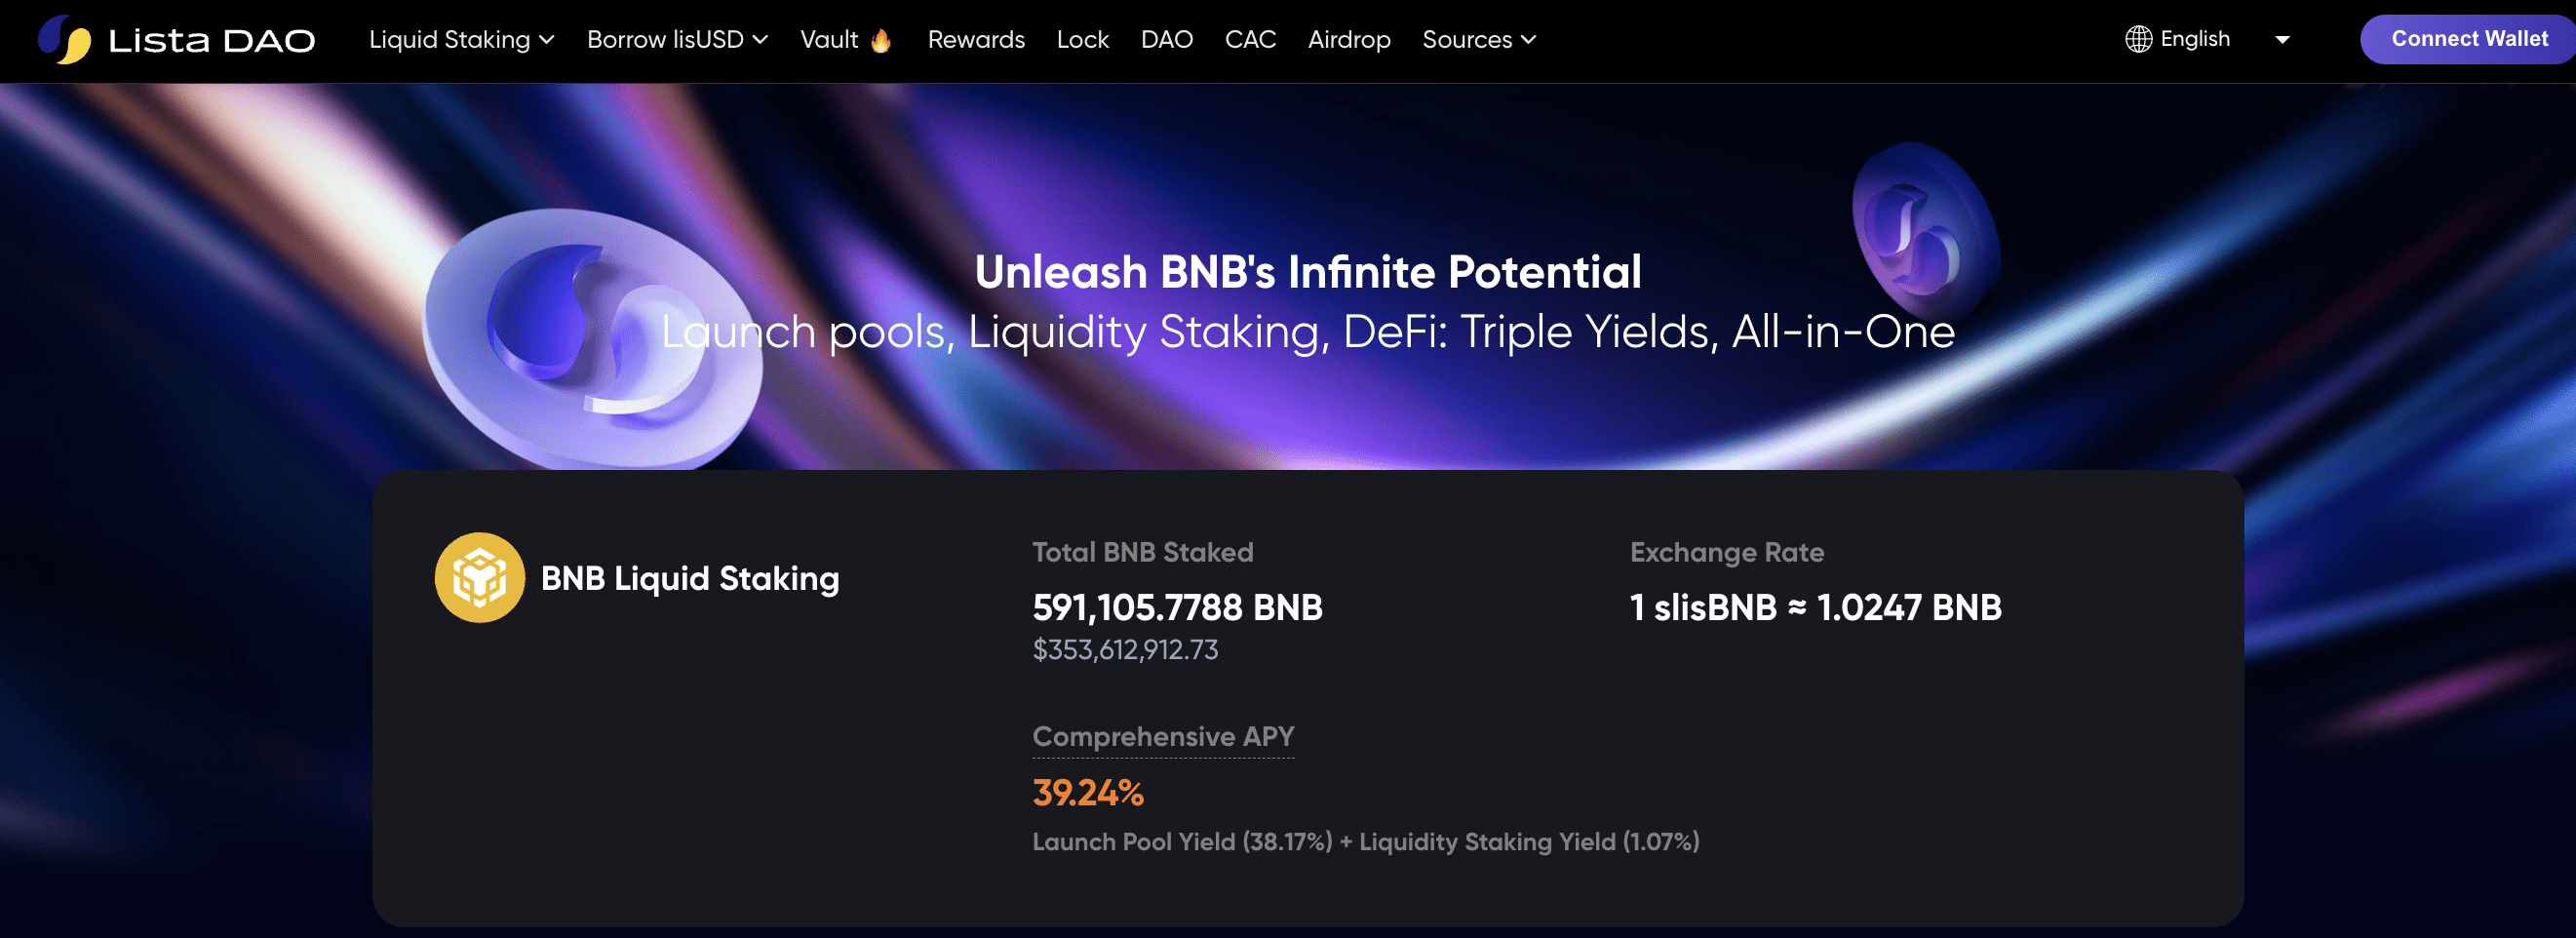
Task: Open the Lock menu item
Action: [1082, 39]
